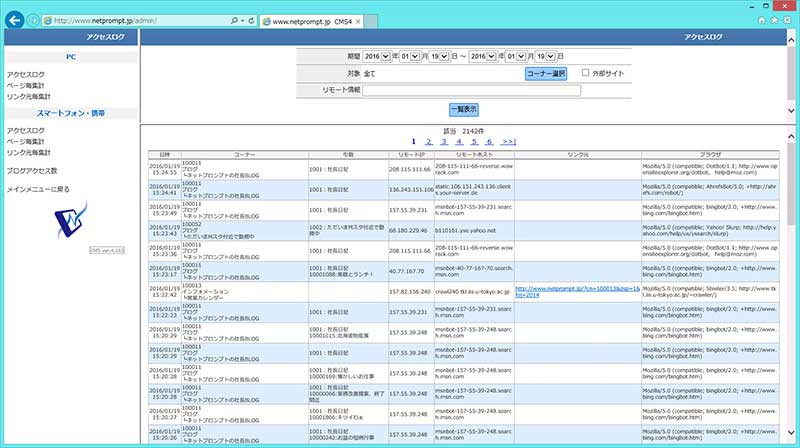Click IP cell 136.243.151.106
800x448 pixels.
click(x=411, y=190)
